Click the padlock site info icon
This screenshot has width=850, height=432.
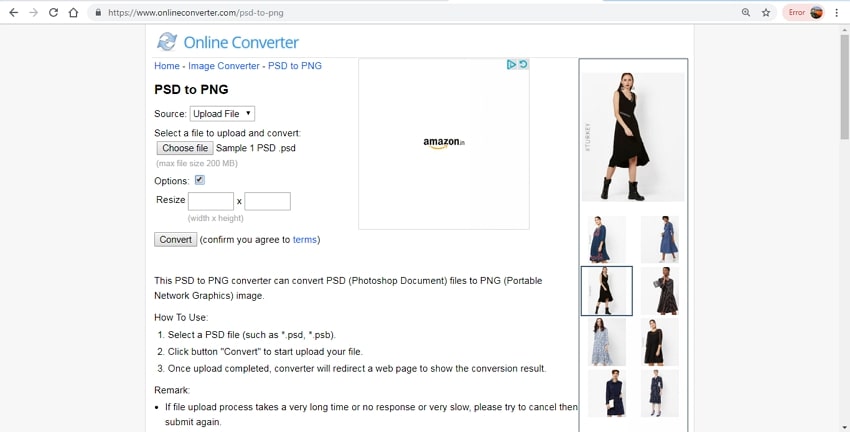(98, 12)
